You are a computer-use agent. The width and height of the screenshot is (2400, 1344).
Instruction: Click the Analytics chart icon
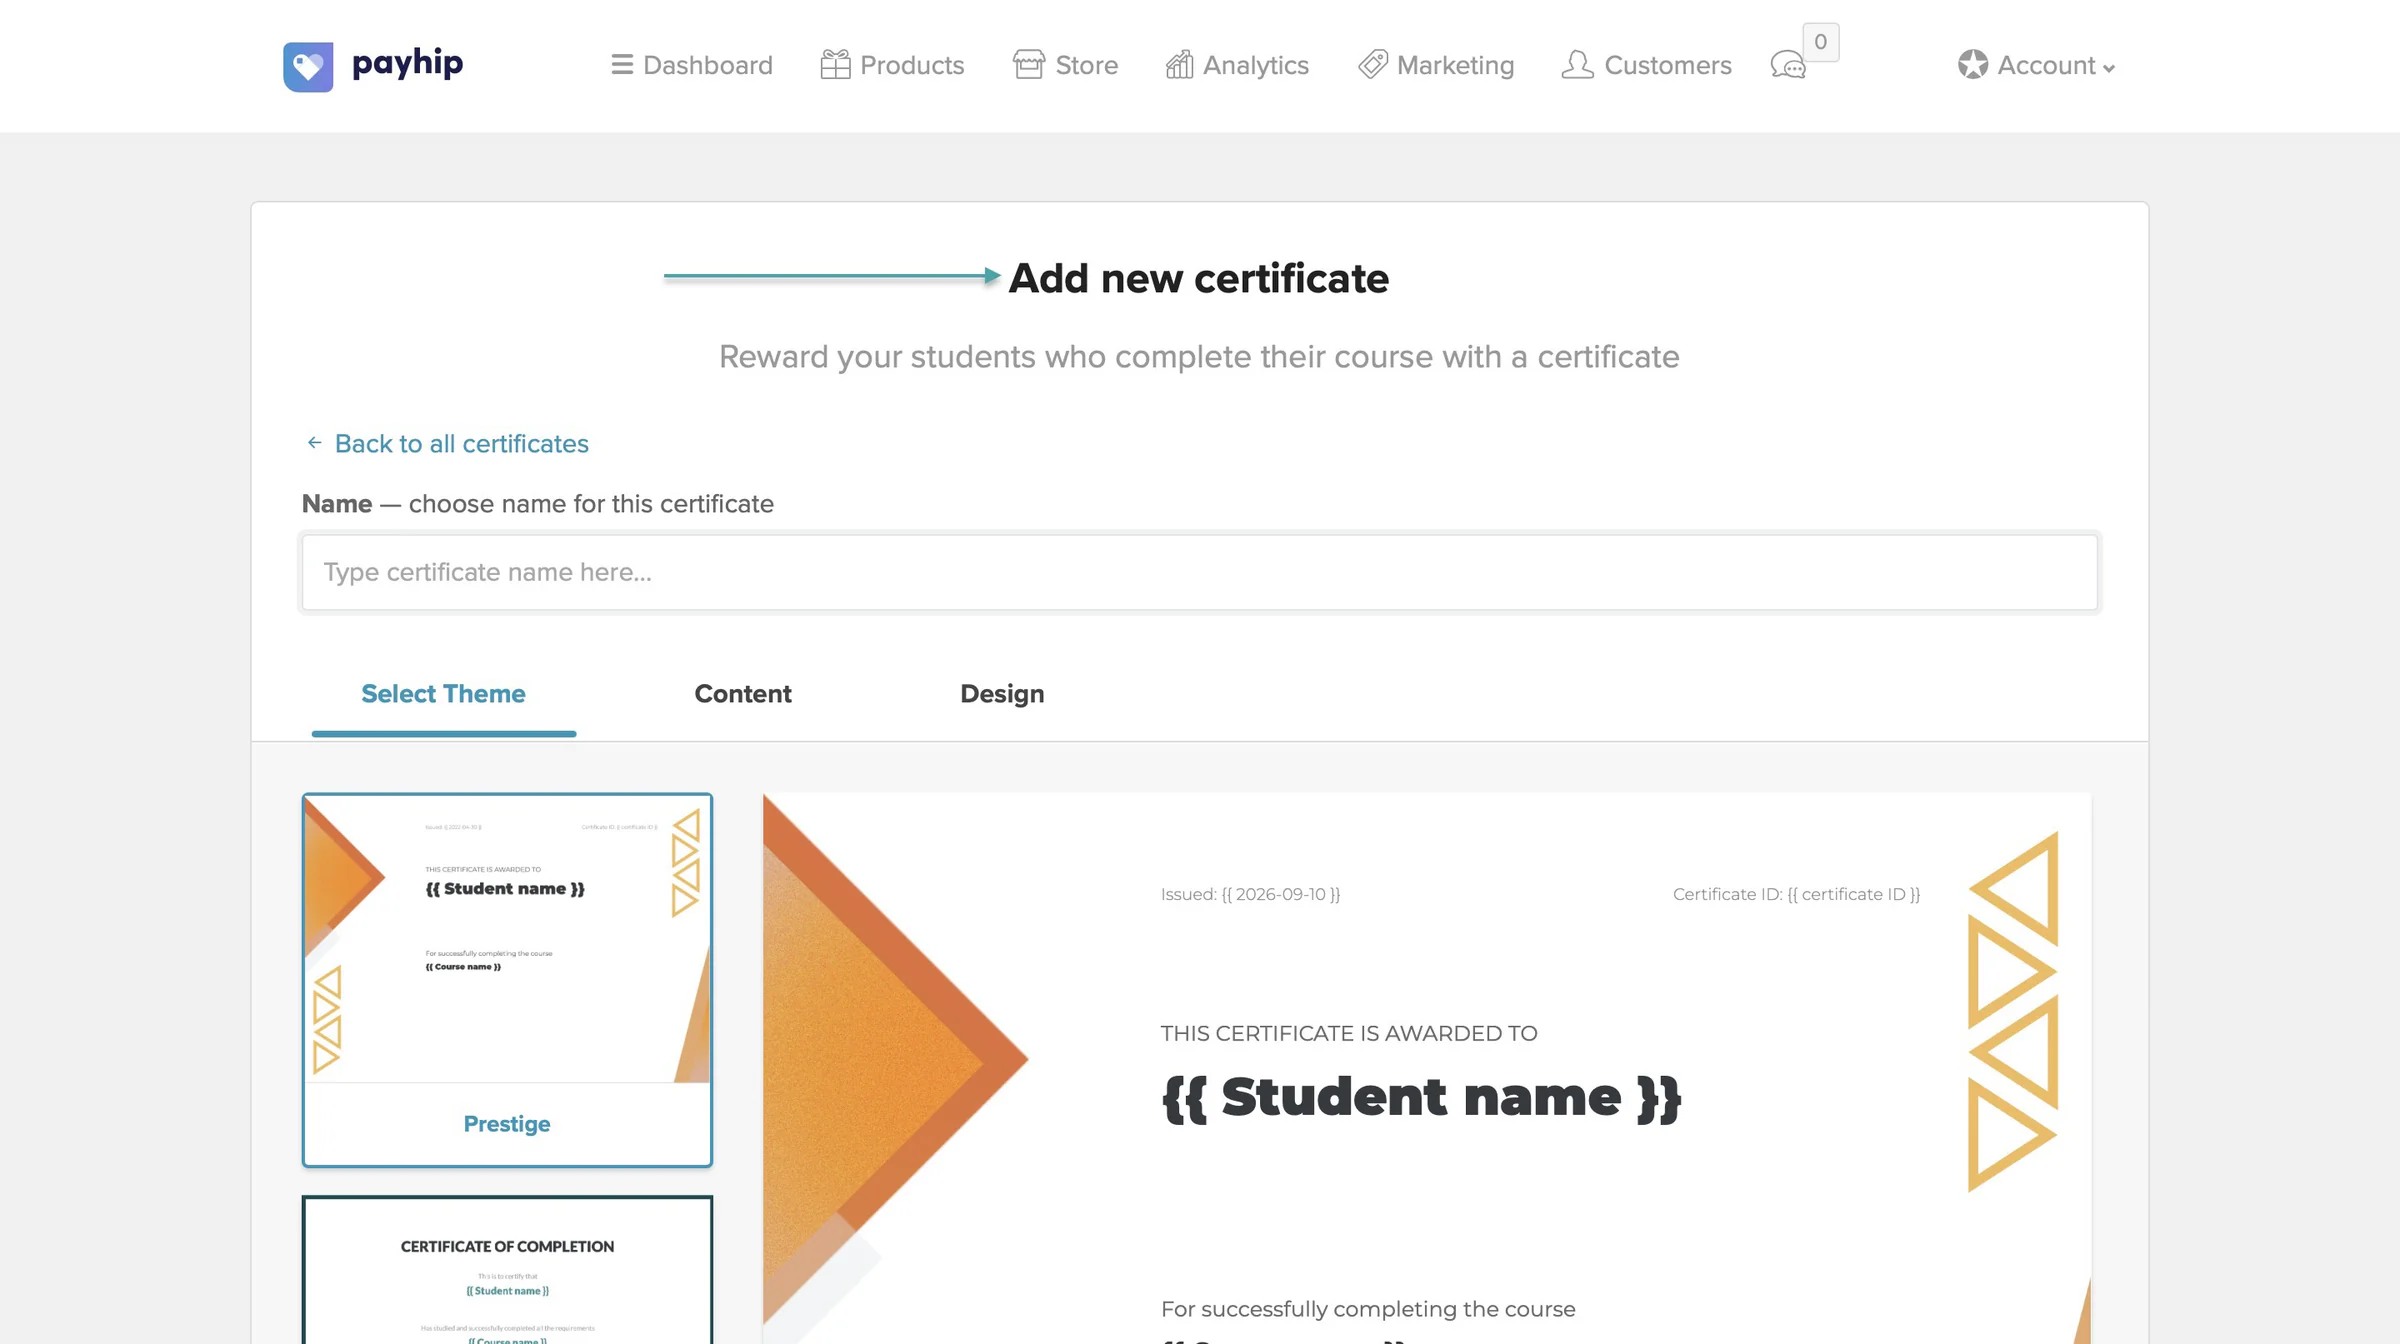point(1180,65)
